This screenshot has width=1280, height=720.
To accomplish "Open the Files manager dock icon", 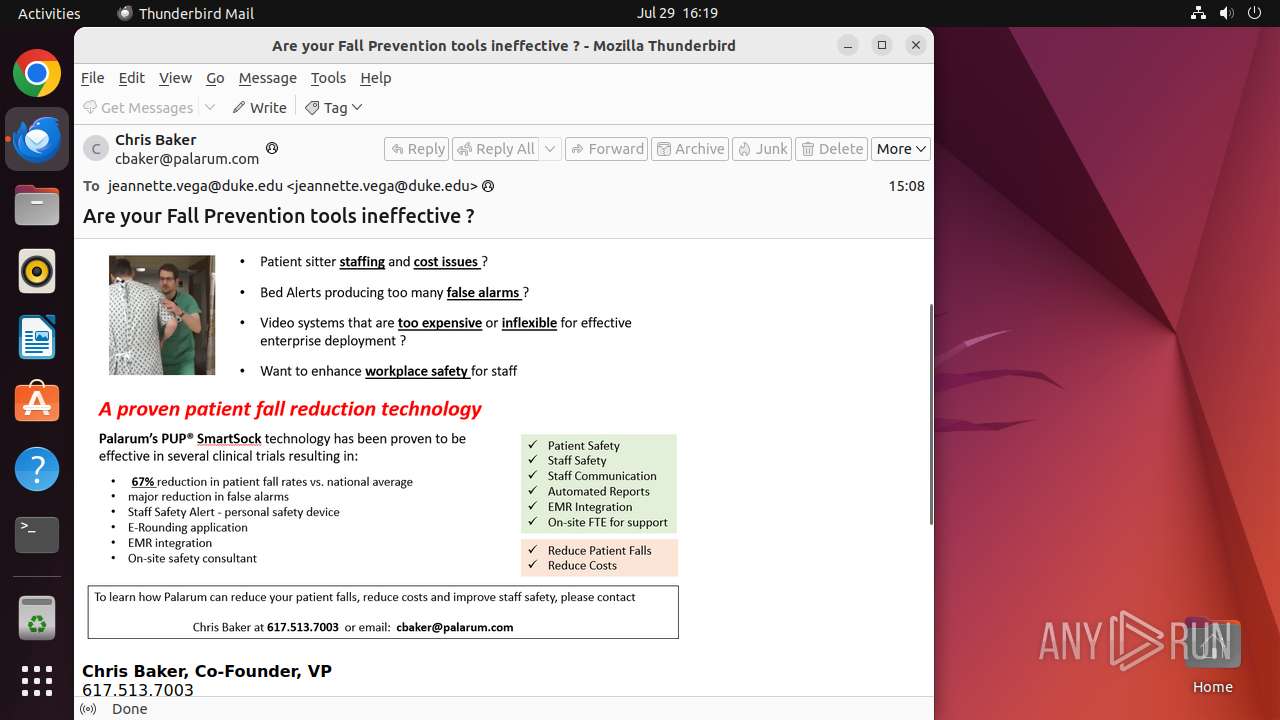I will coord(37,206).
